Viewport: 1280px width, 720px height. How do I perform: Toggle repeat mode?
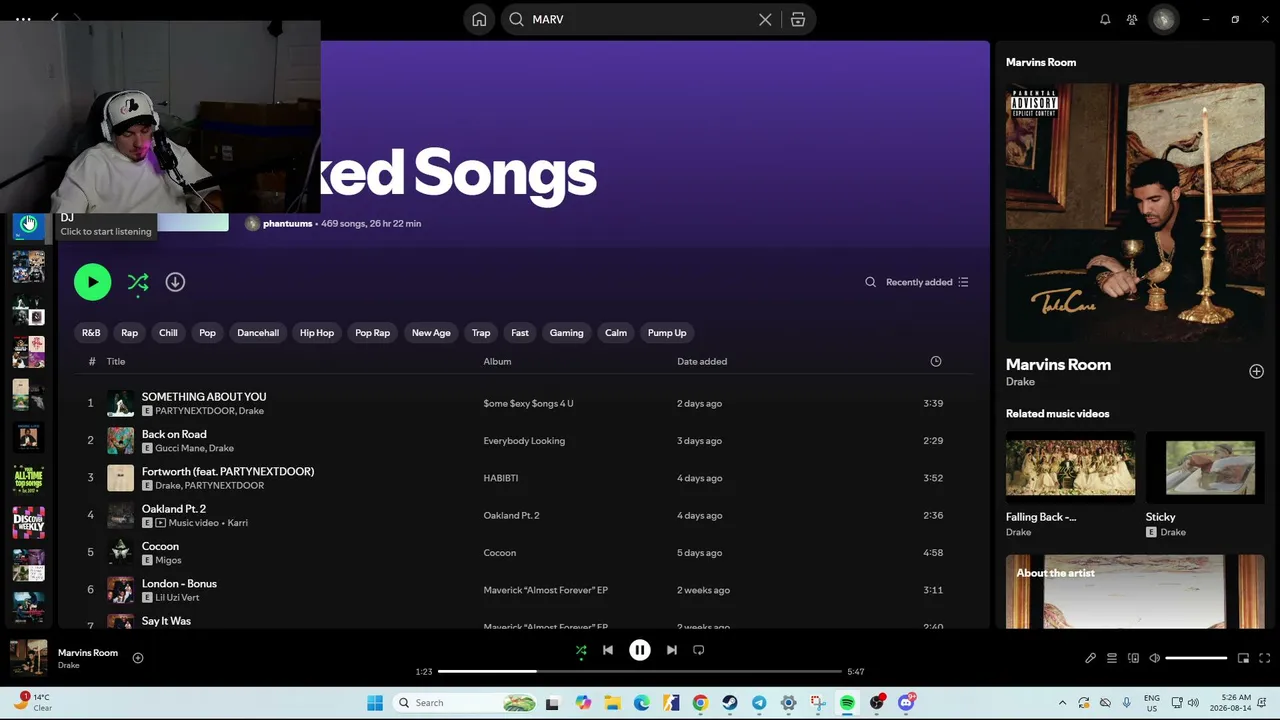699,650
